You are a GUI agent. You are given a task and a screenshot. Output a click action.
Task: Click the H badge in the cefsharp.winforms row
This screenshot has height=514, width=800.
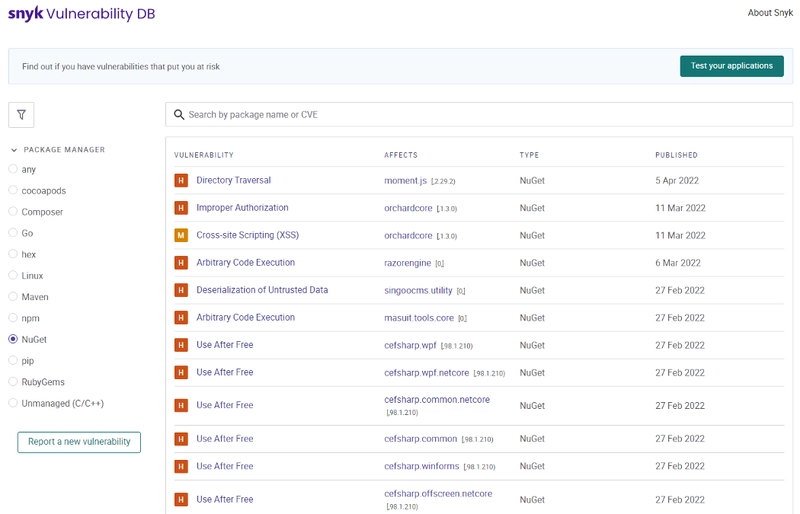[181, 466]
